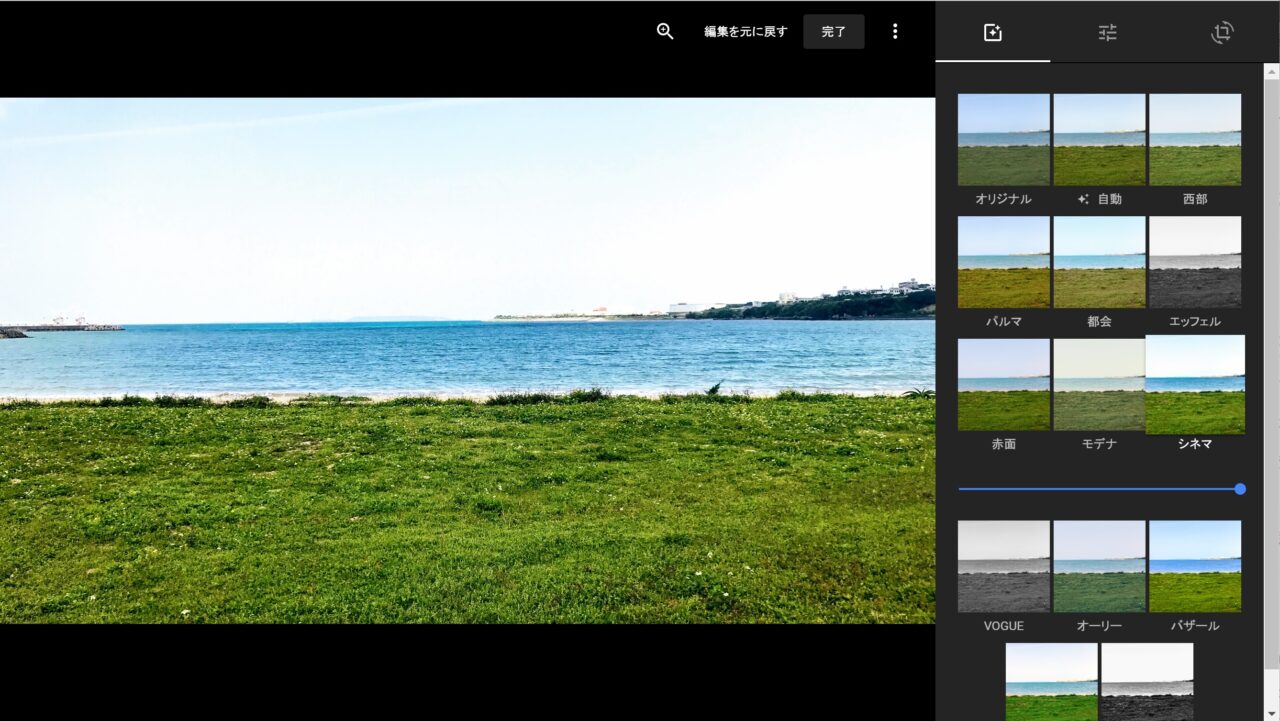This screenshot has width=1280, height=721.
Task: Select the モデナ filter
Action: click(x=1099, y=385)
